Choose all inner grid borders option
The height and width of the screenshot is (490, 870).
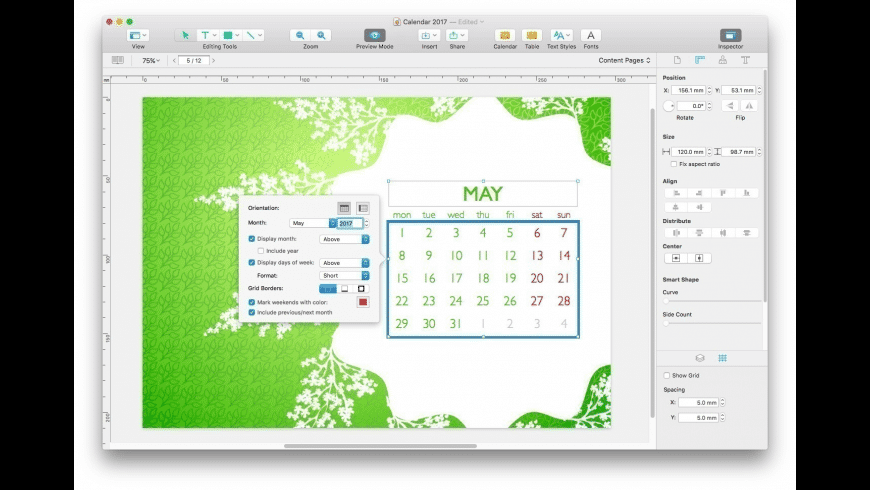pos(328,289)
